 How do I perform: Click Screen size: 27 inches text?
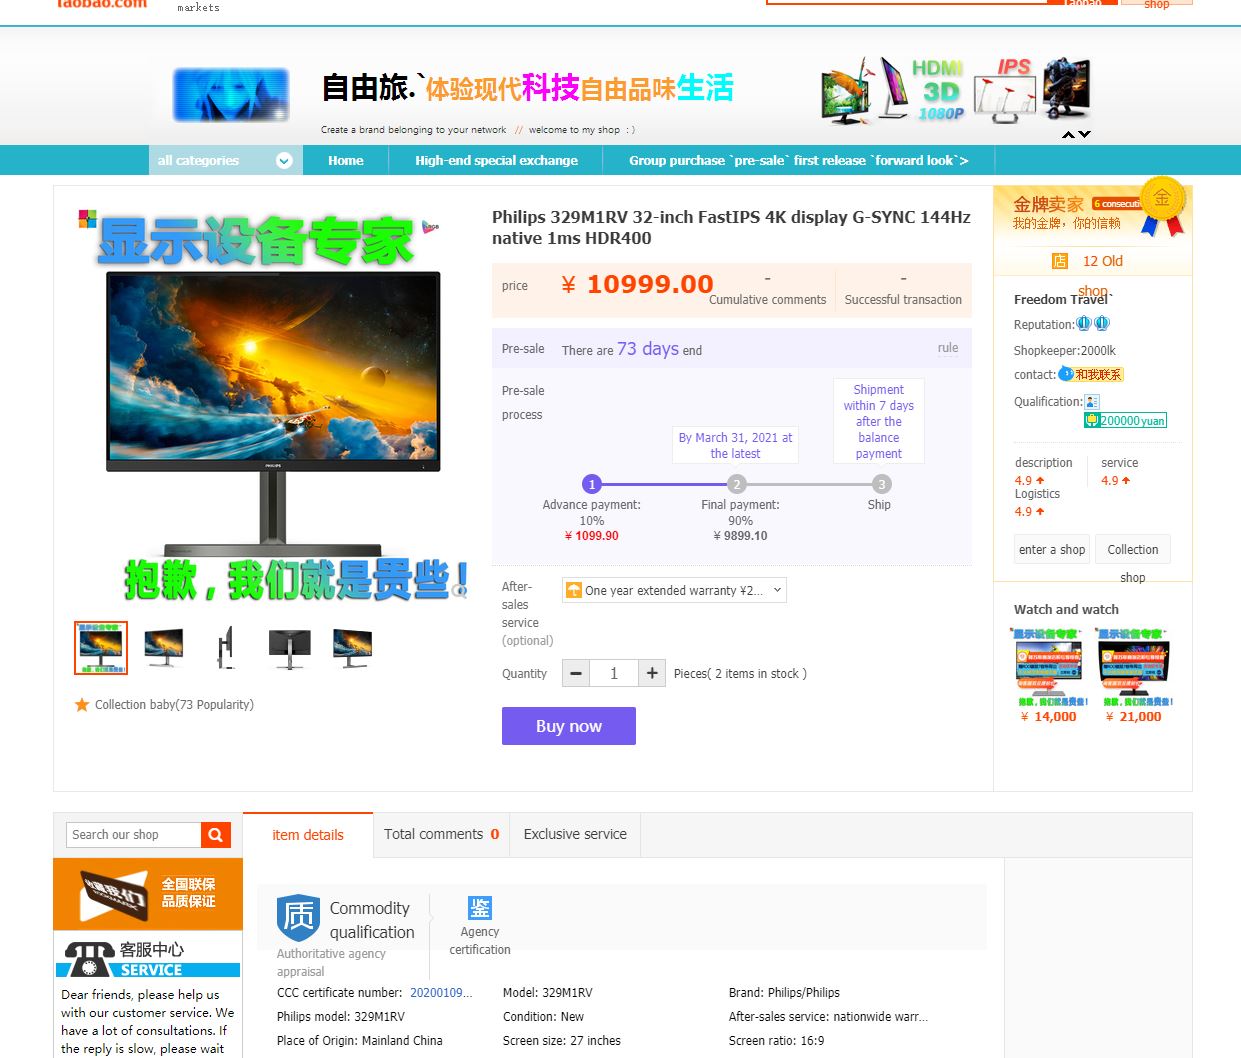click(x=561, y=1041)
